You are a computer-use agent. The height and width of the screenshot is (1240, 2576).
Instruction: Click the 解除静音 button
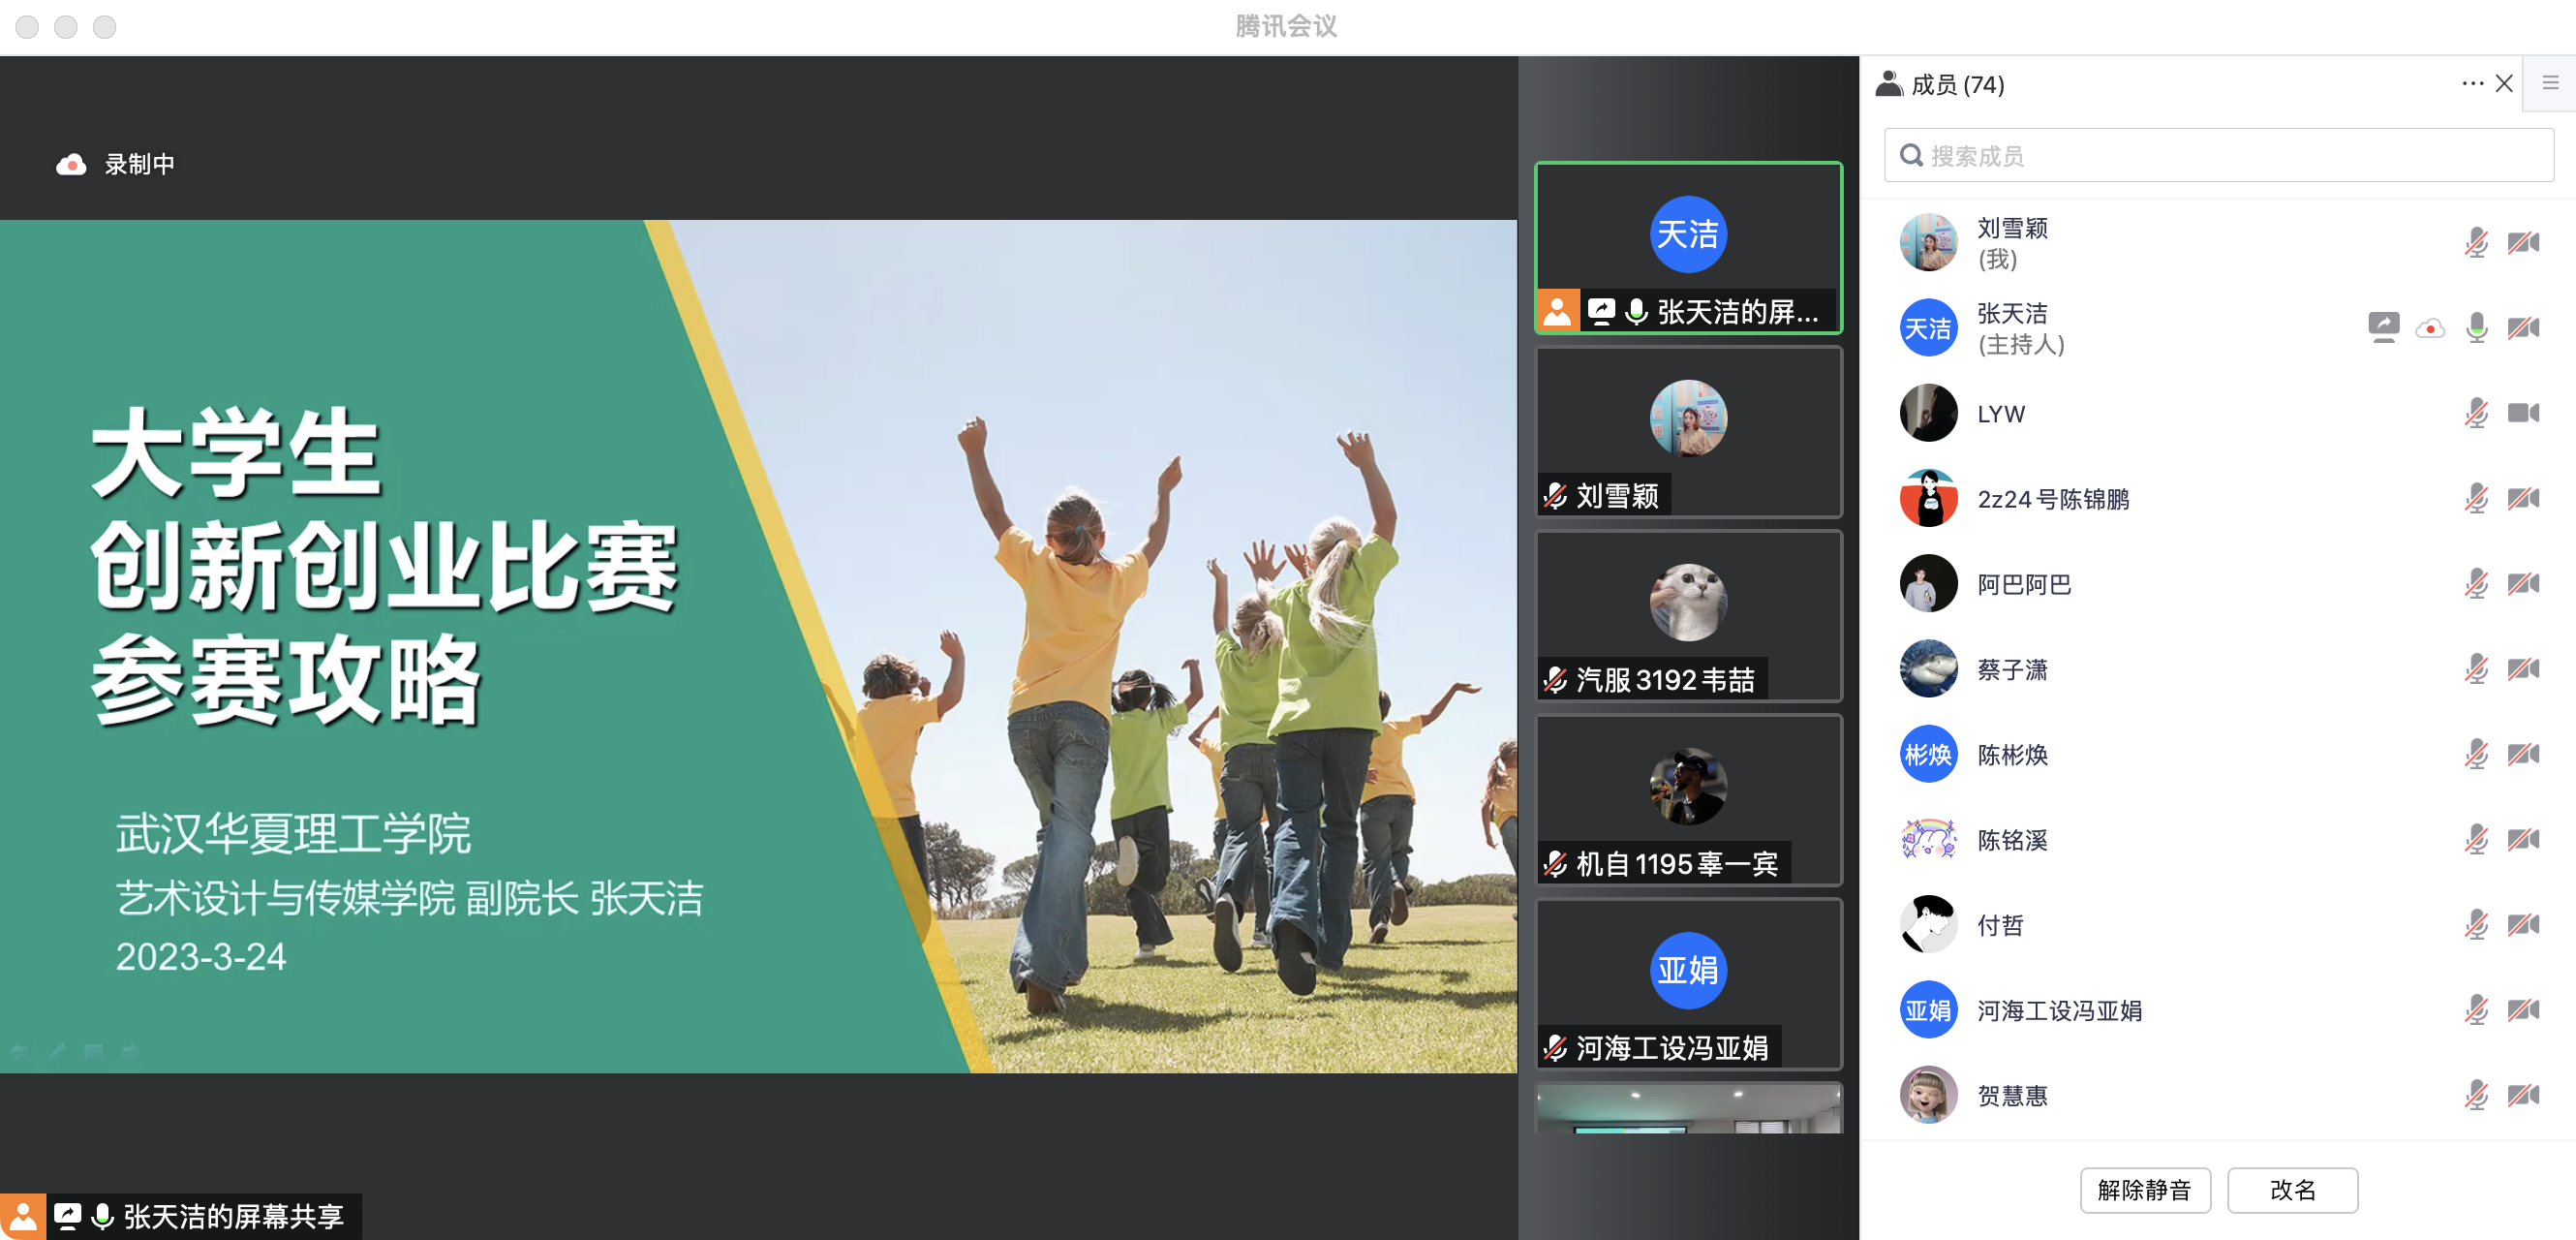2144,1190
